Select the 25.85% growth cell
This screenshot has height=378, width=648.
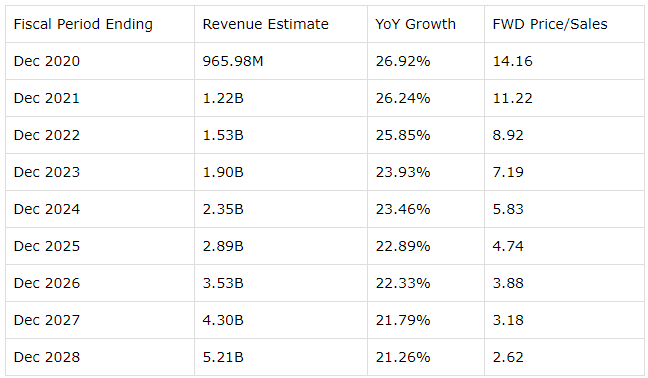click(x=403, y=135)
